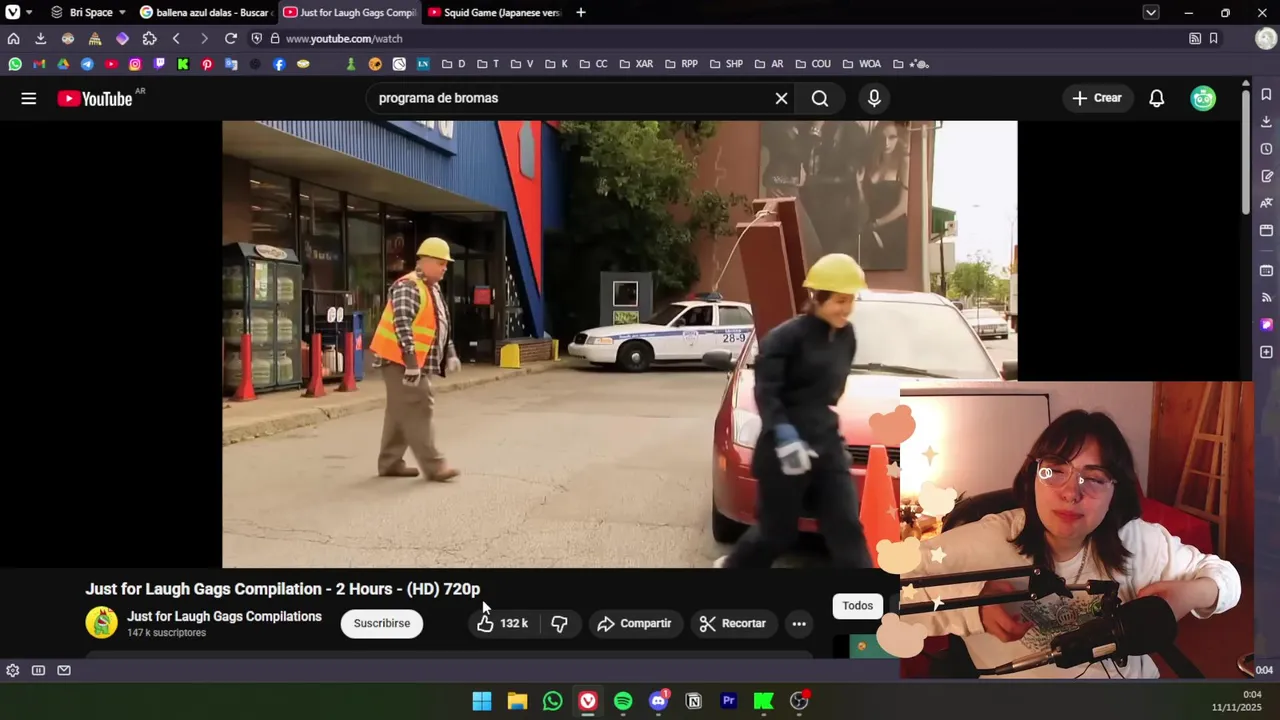Image resolution: width=1280 pixels, height=720 pixels.
Task: Open the CC bookmarks folder
Action: pos(593,64)
